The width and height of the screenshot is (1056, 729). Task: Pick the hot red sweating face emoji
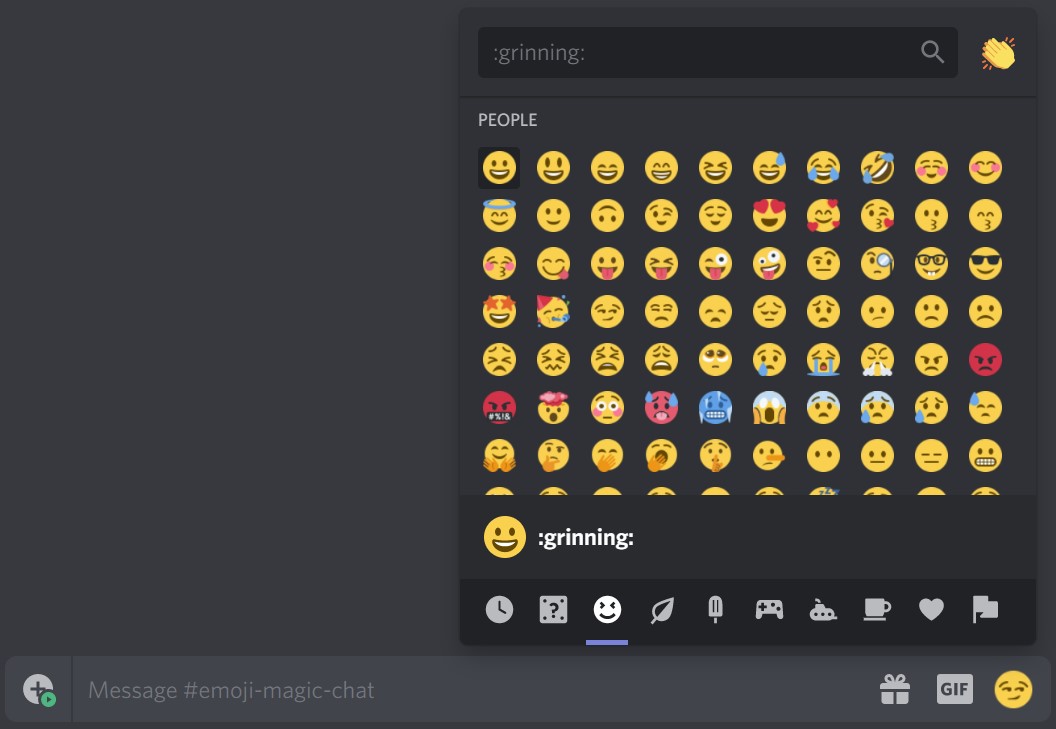point(661,408)
